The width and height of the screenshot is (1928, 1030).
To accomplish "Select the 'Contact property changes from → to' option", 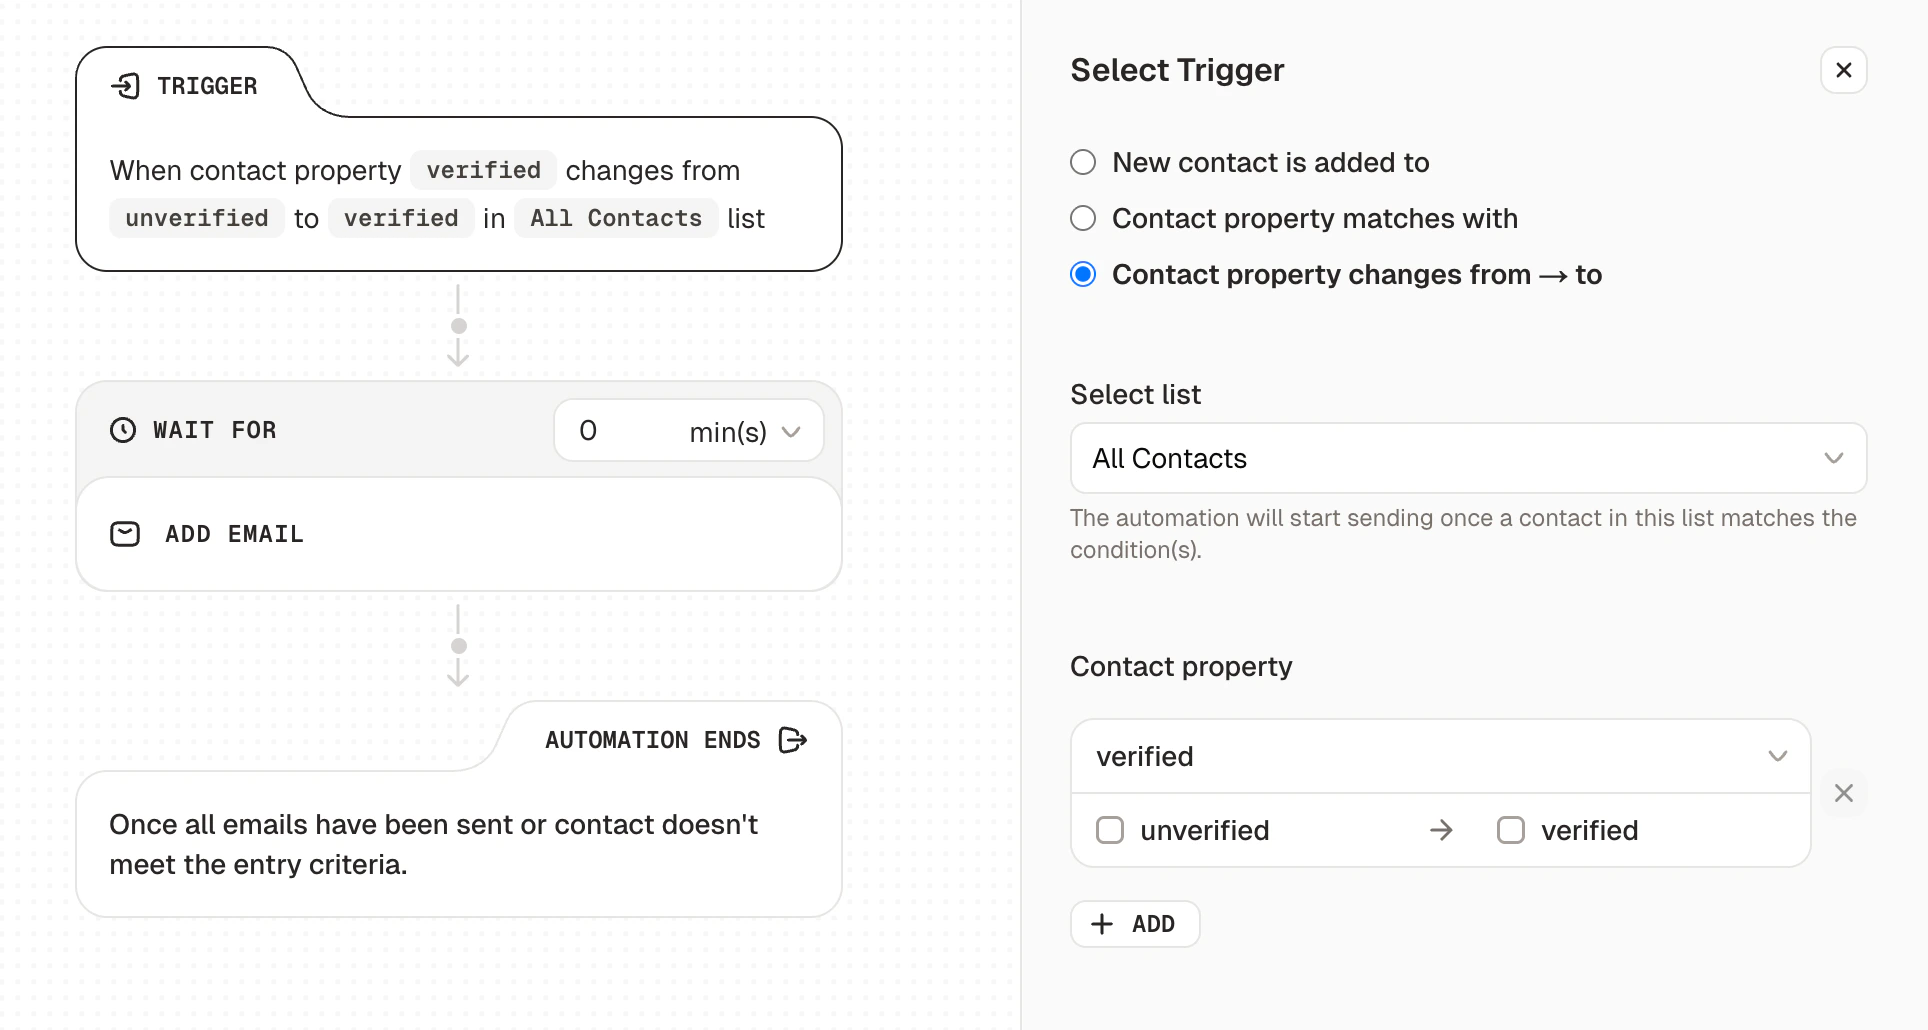I will tap(1082, 274).
